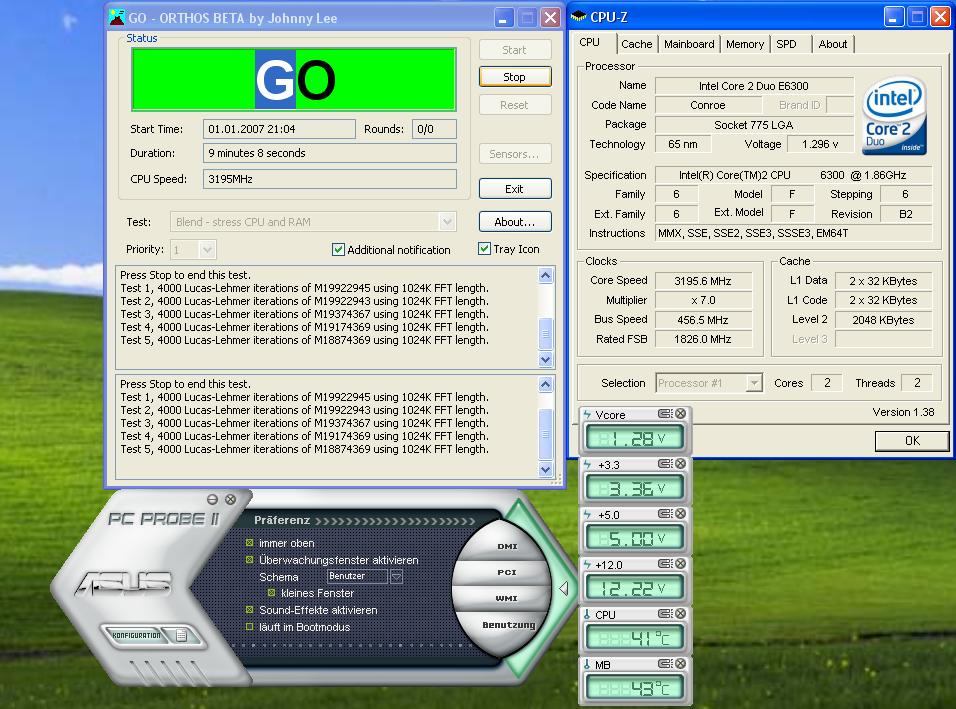
Task: Open the settings icon on the Vcore sensor
Action: tap(665, 414)
